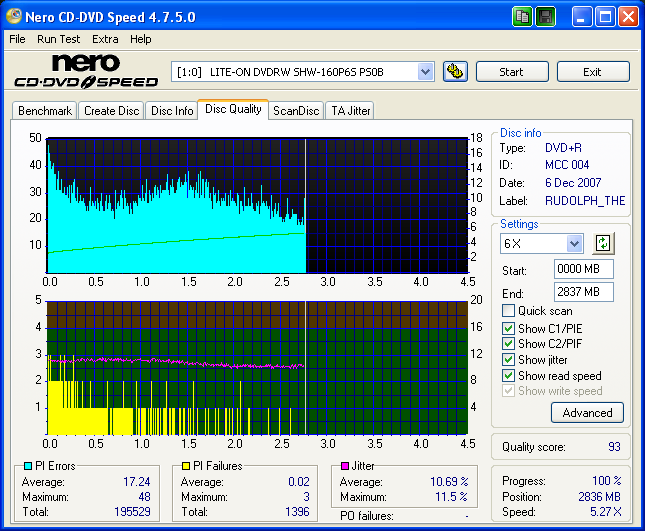Image resolution: width=645 pixels, height=531 pixels.
Task: Open the Help menu
Action: [141, 39]
